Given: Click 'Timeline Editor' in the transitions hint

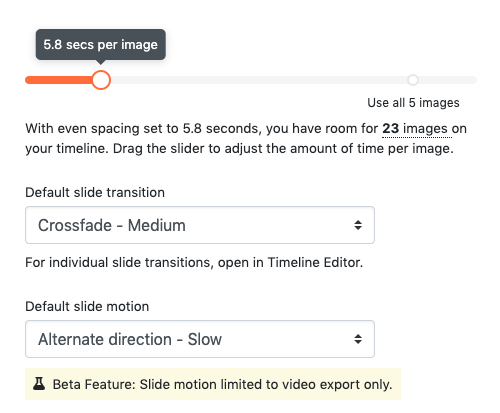Looking at the screenshot, I should (x=315, y=263).
